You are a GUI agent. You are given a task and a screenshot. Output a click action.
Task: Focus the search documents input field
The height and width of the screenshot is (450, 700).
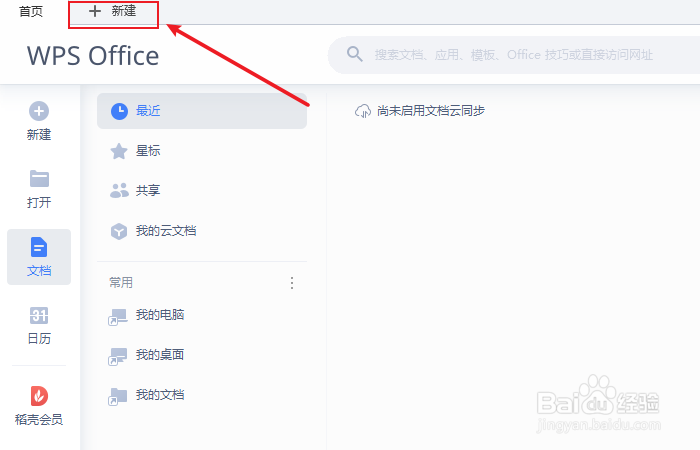(513, 55)
